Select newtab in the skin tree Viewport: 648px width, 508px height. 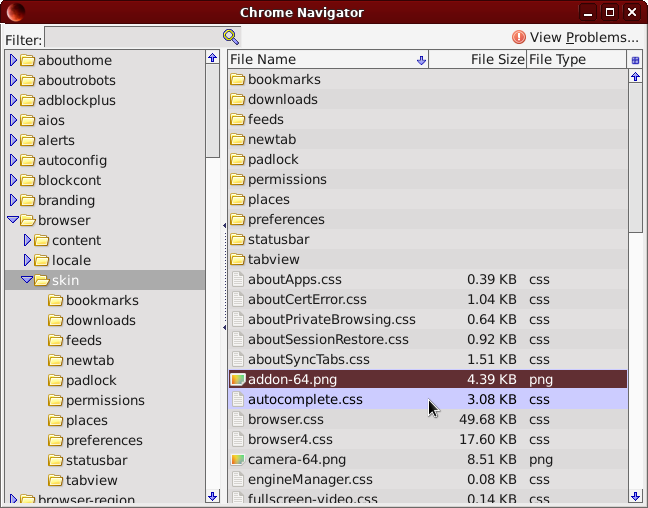click(x=90, y=360)
